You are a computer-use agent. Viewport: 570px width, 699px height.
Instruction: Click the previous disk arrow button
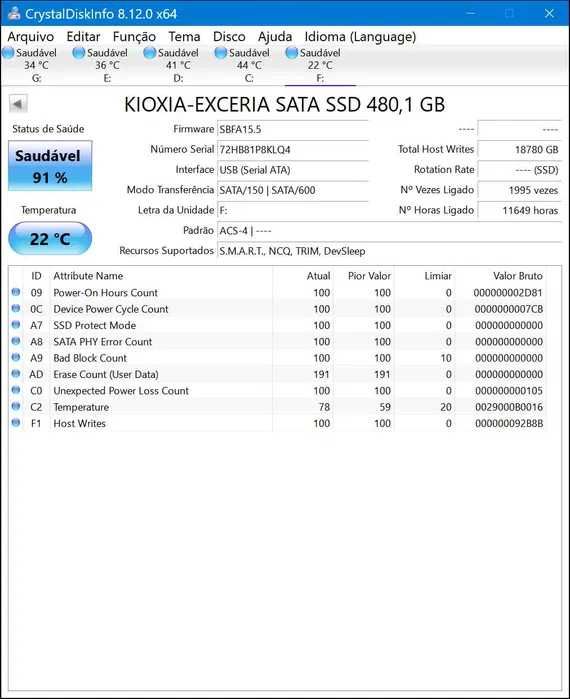(18, 104)
